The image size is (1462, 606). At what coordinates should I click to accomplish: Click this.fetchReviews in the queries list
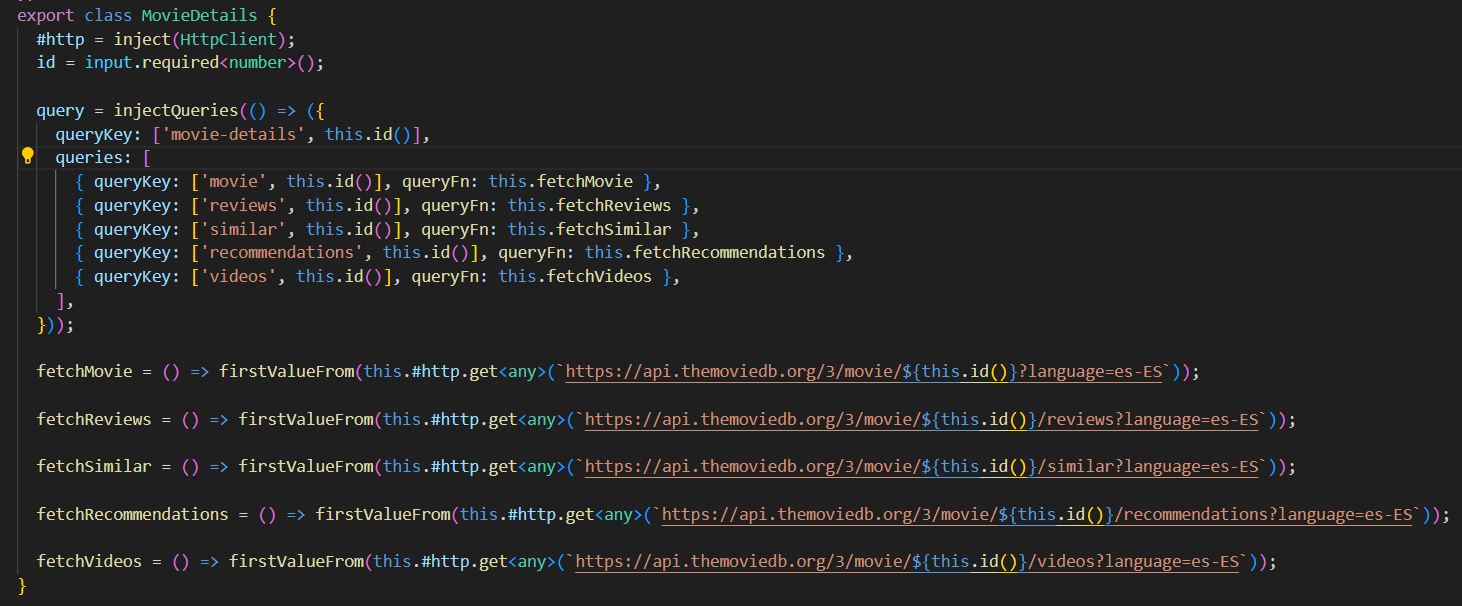(590, 205)
